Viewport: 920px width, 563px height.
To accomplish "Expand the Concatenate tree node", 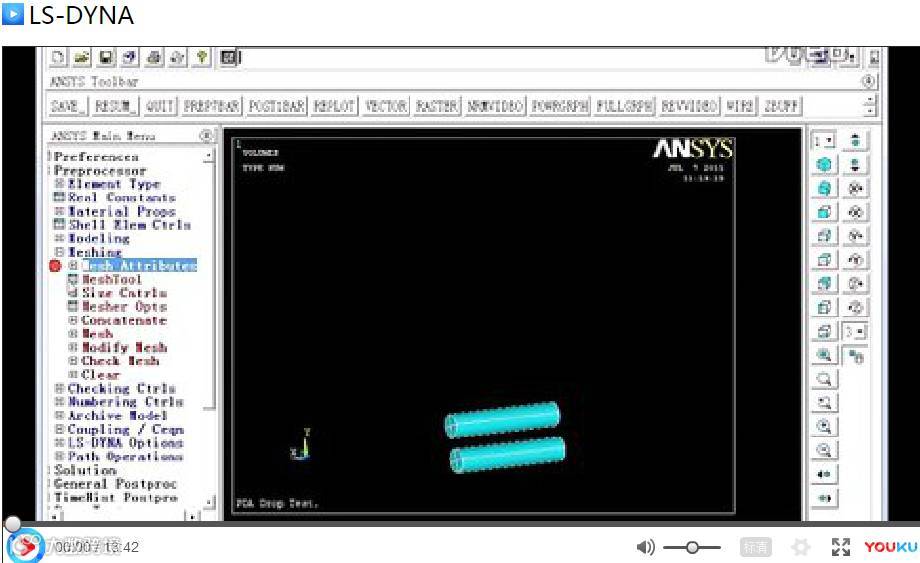I will coord(73,320).
